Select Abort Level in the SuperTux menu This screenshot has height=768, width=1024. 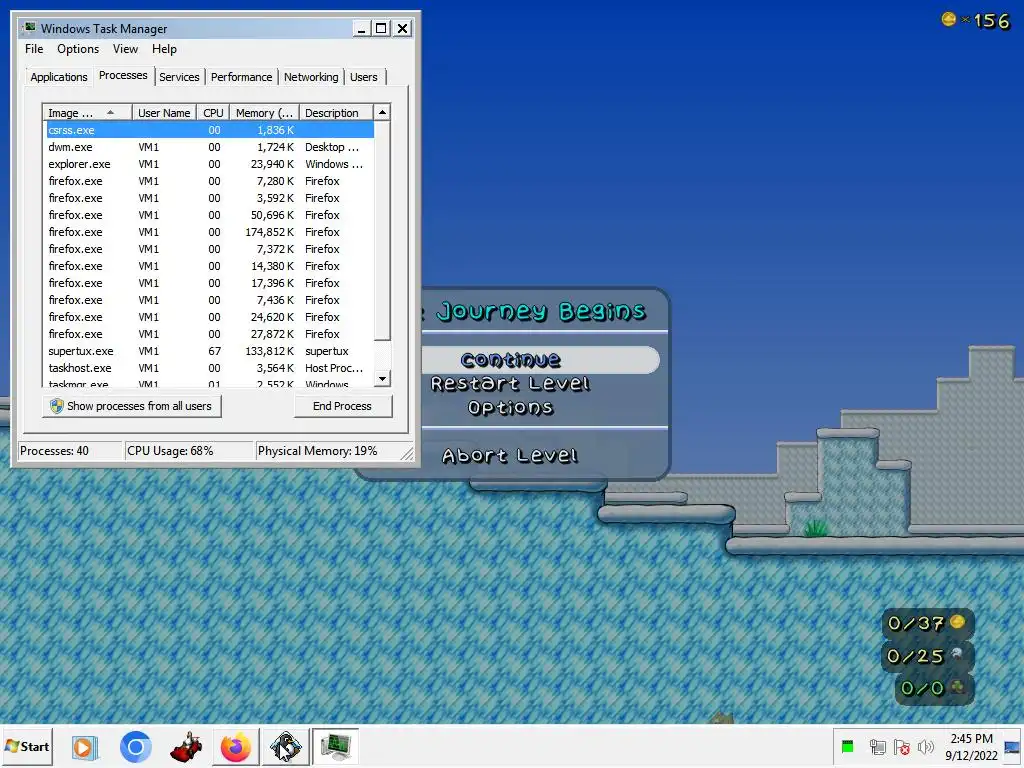point(511,456)
